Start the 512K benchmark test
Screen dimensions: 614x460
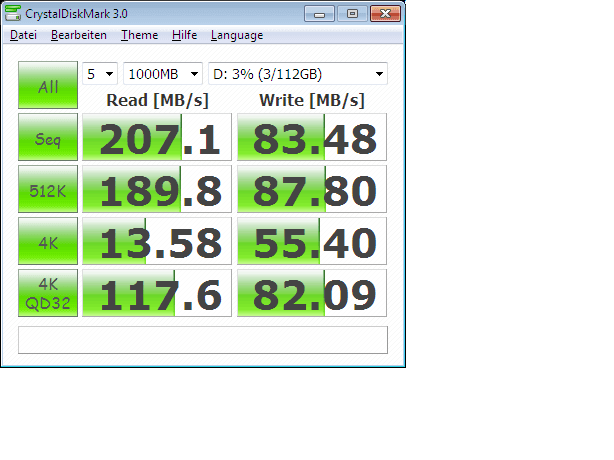tap(48, 189)
